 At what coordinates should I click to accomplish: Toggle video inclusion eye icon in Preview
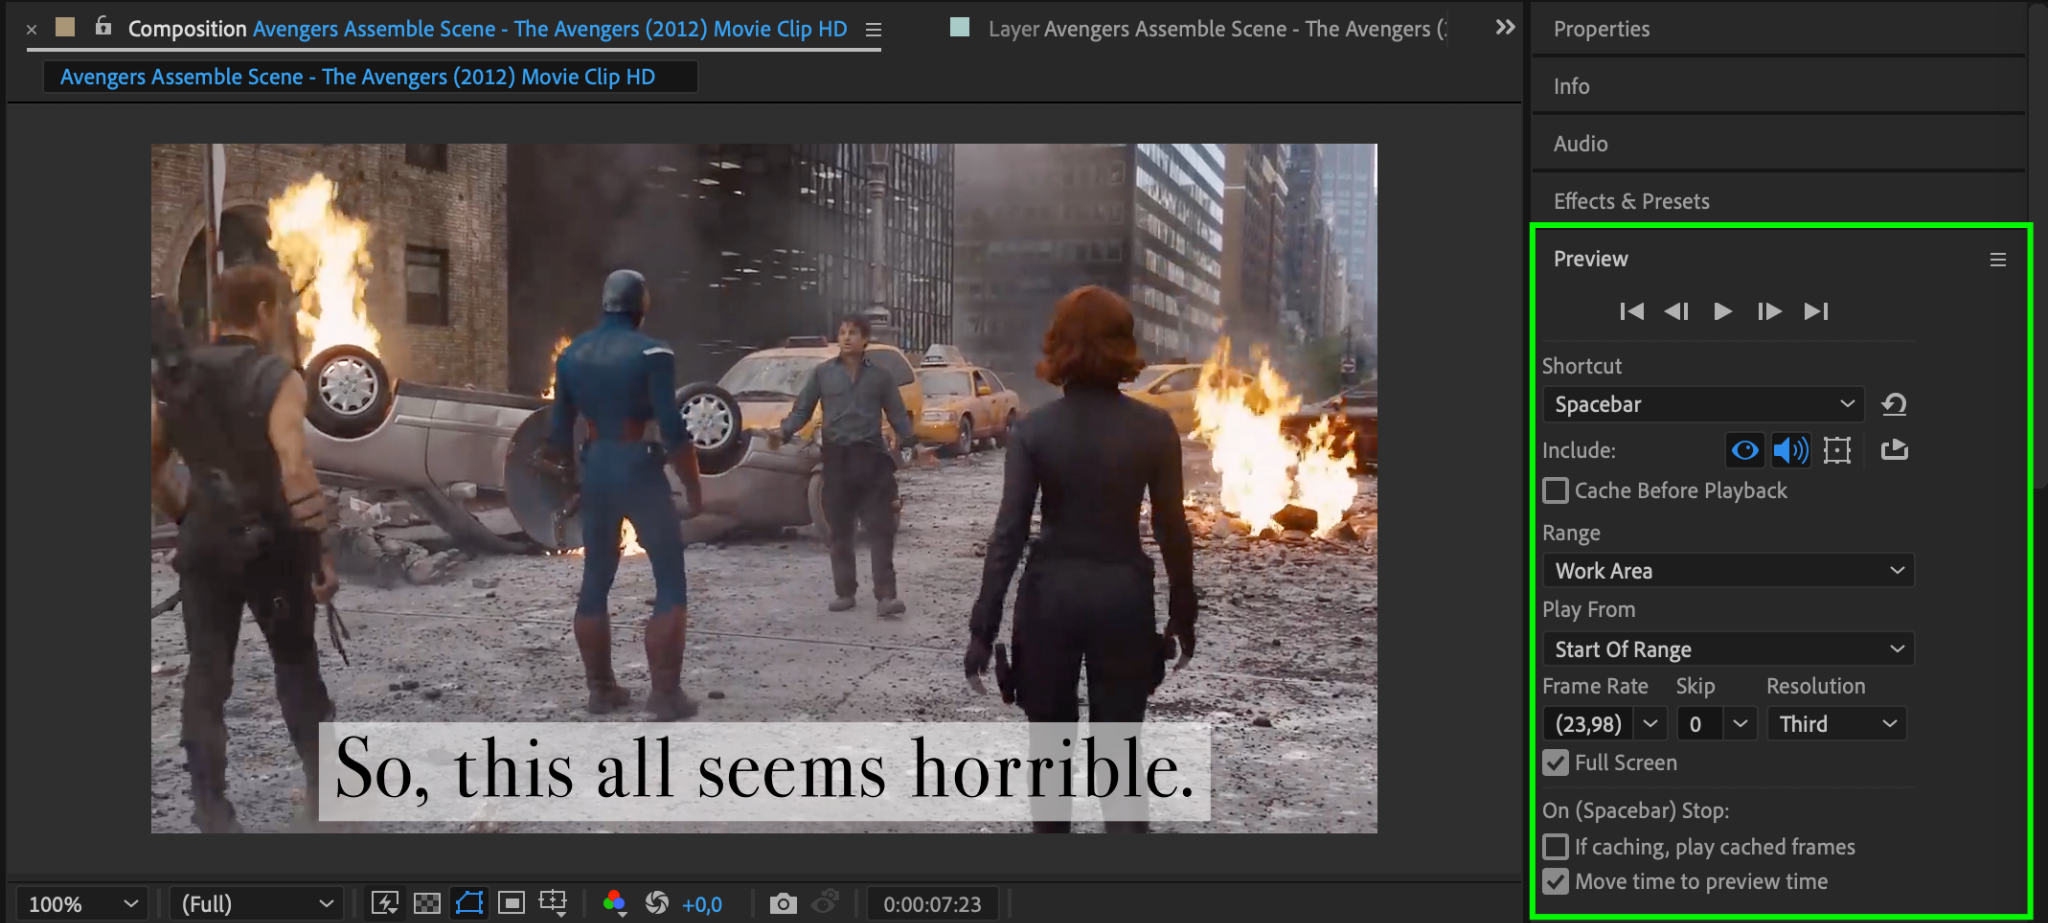1745,450
